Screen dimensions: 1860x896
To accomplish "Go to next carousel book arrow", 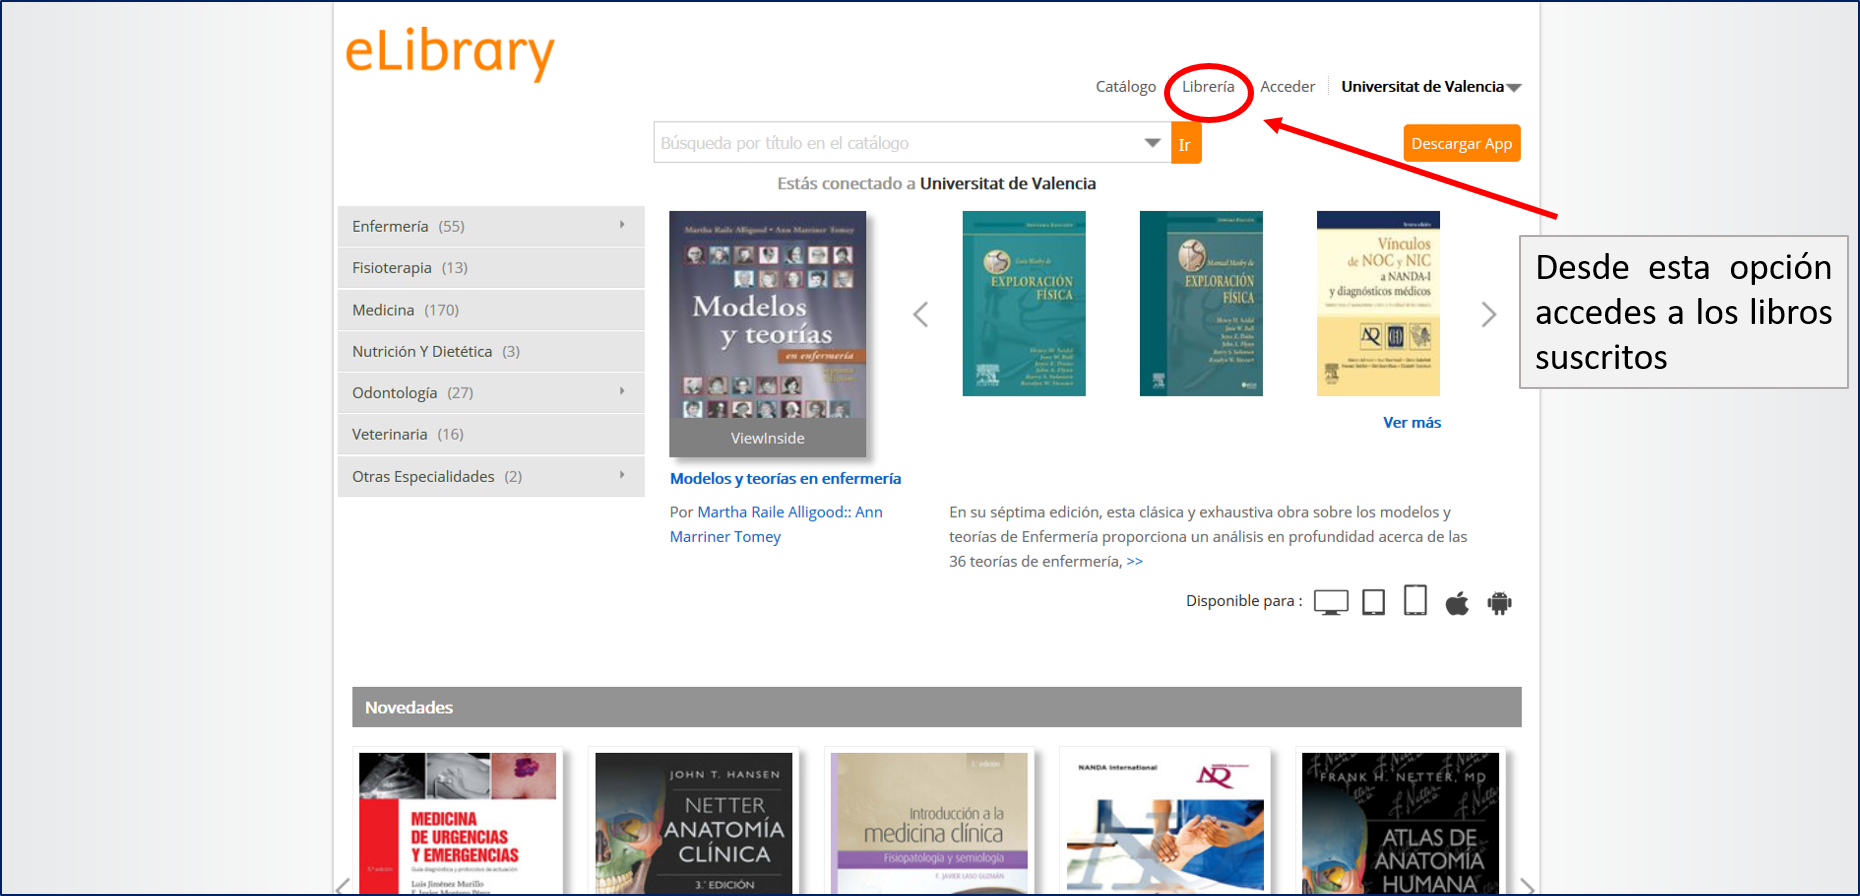I will (1488, 314).
